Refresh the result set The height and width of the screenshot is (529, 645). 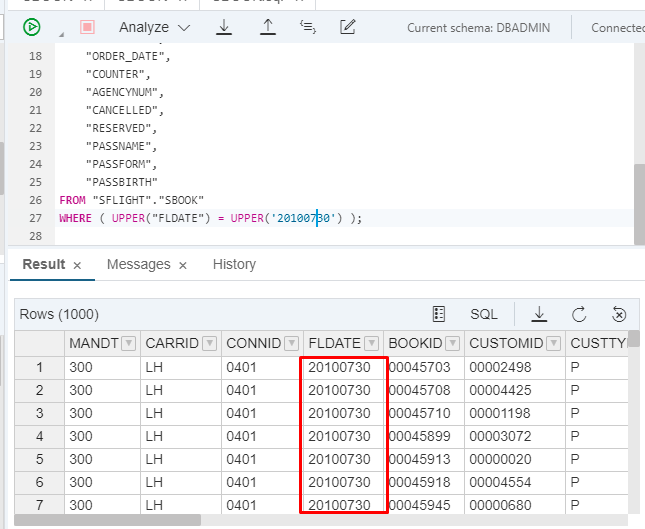tap(579, 314)
